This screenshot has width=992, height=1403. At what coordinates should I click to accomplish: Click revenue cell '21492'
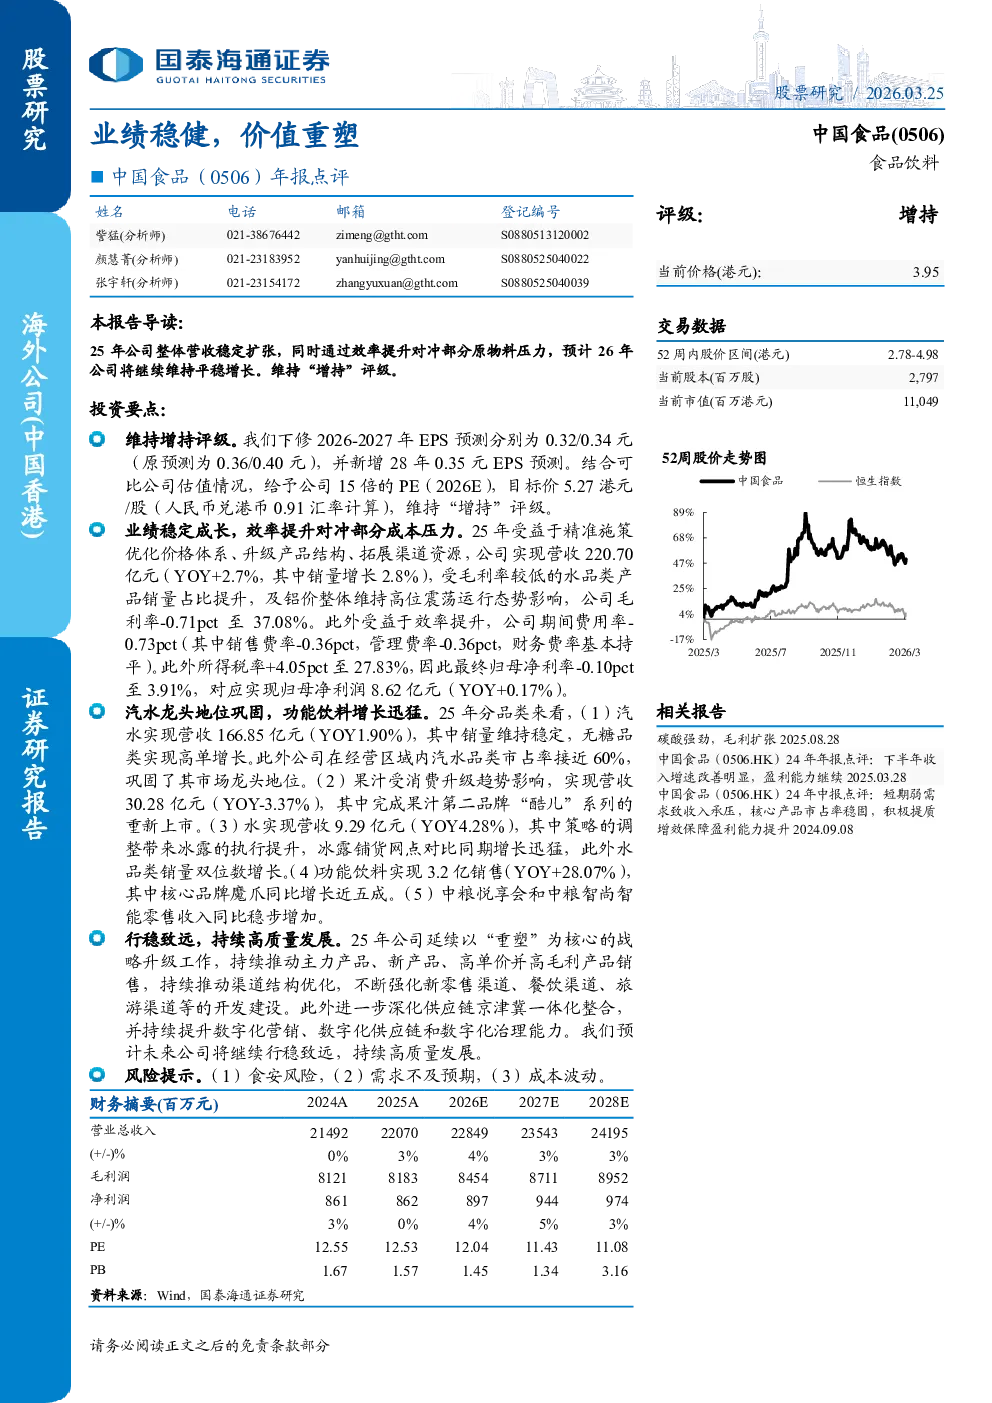[329, 1133]
